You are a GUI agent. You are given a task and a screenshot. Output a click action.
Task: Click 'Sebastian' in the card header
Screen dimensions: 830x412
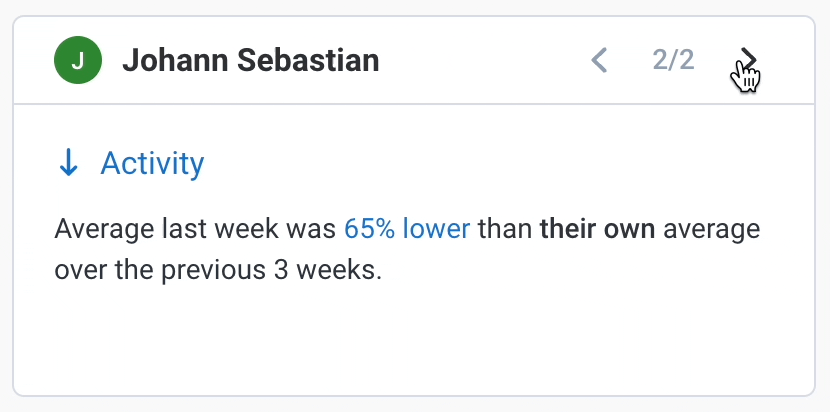(x=308, y=60)
